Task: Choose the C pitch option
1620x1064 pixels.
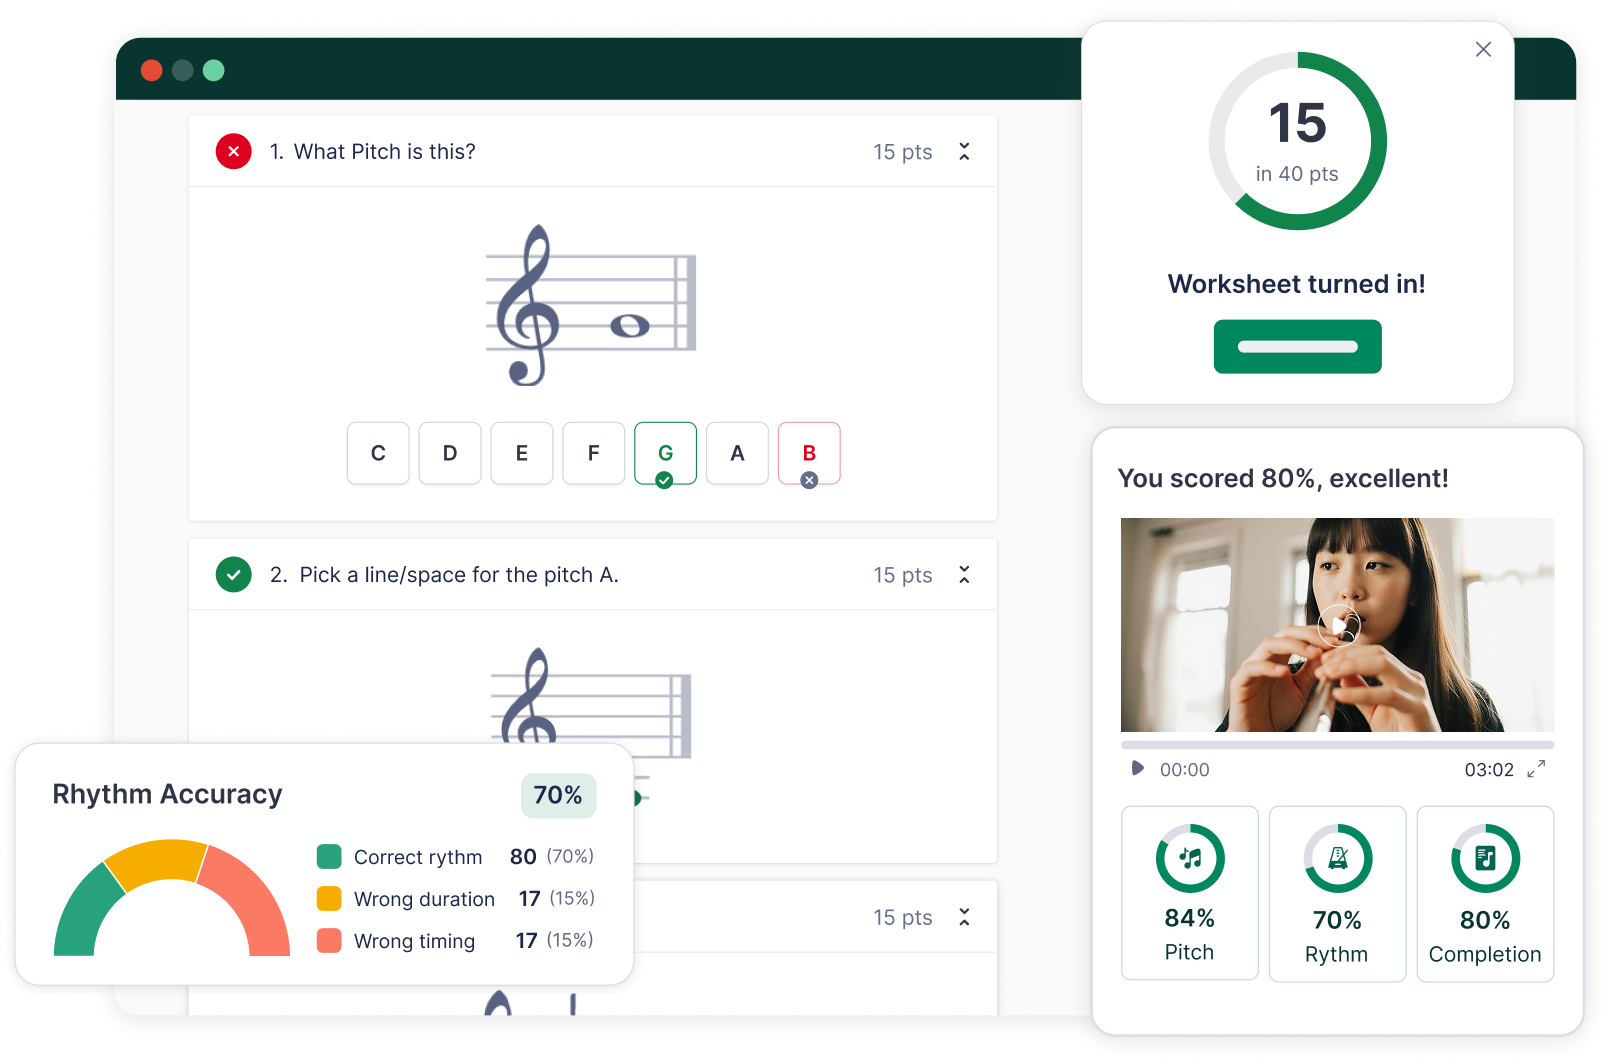Action: pyautogui.click(x=378, y=453)
